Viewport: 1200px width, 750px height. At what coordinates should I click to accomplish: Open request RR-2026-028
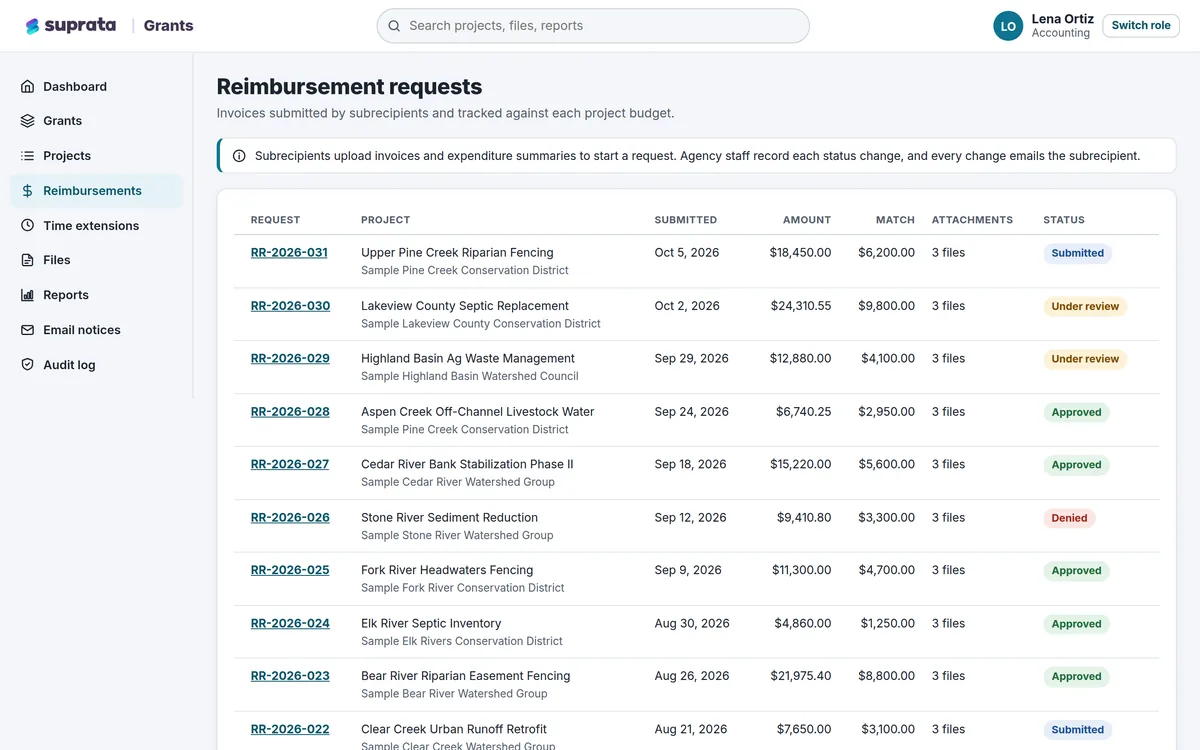(290, 412)
